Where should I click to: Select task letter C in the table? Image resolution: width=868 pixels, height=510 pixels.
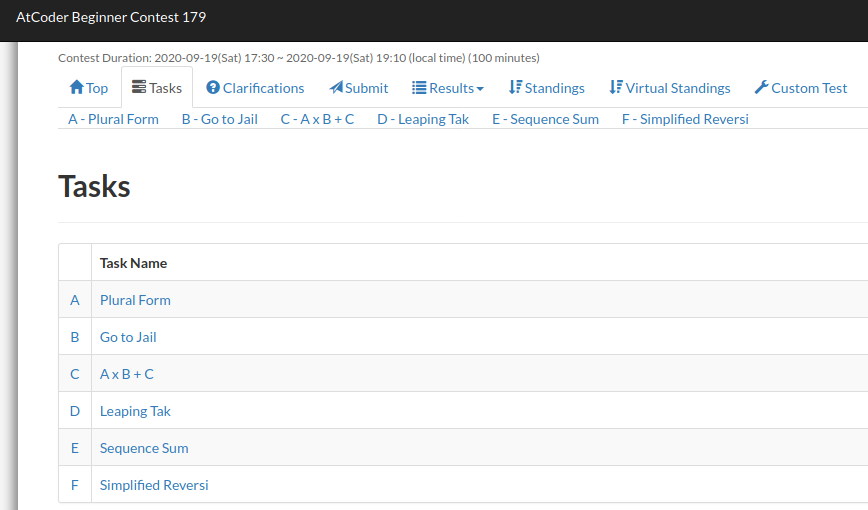point(75,374)
